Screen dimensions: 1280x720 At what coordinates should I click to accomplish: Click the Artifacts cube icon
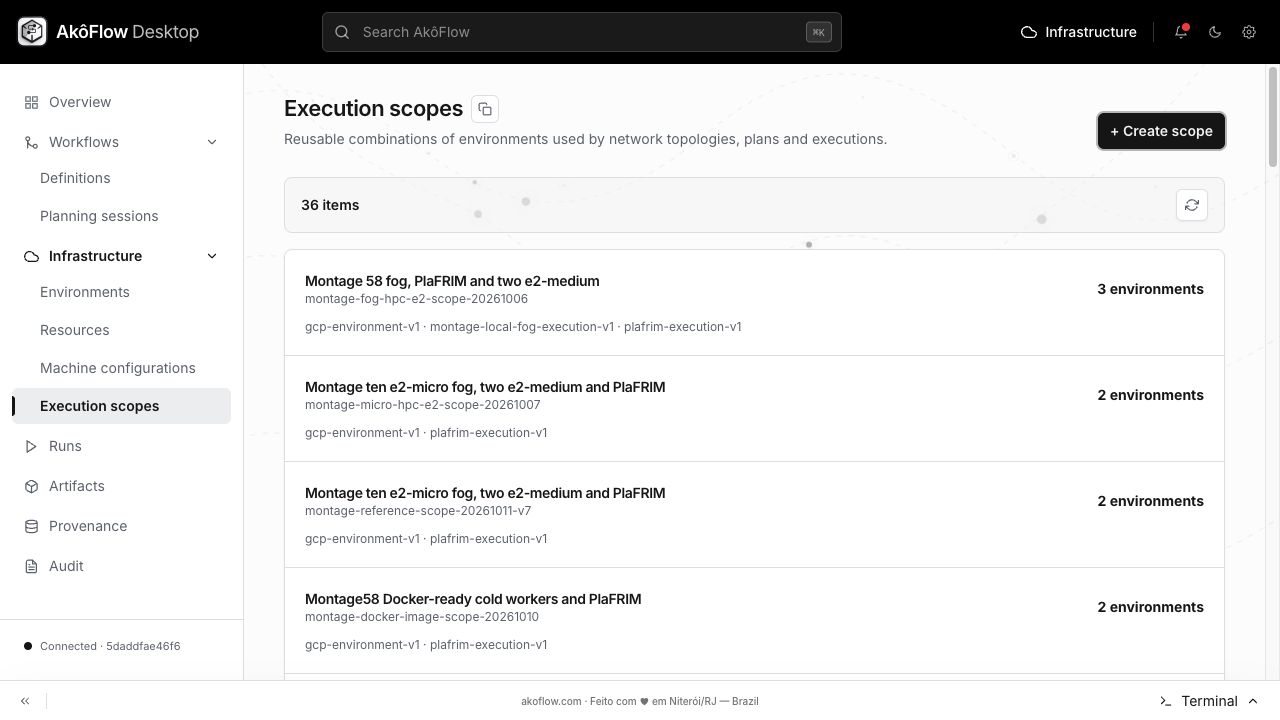[31, 486]
